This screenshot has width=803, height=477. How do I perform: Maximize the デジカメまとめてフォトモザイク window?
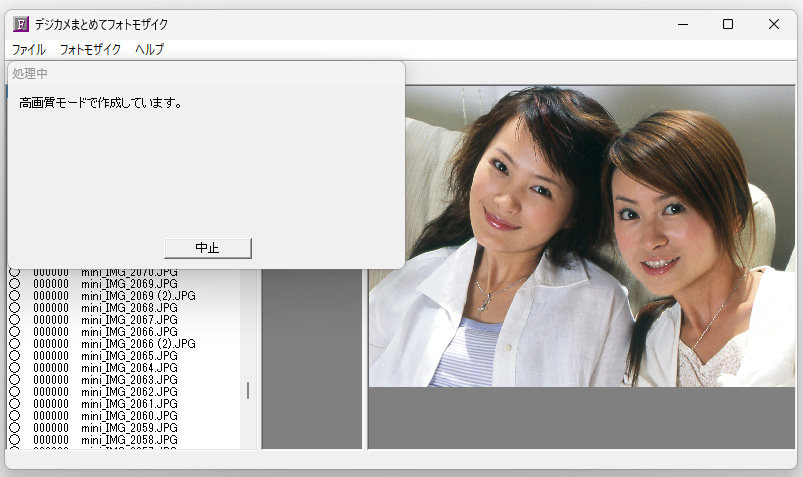728,24
